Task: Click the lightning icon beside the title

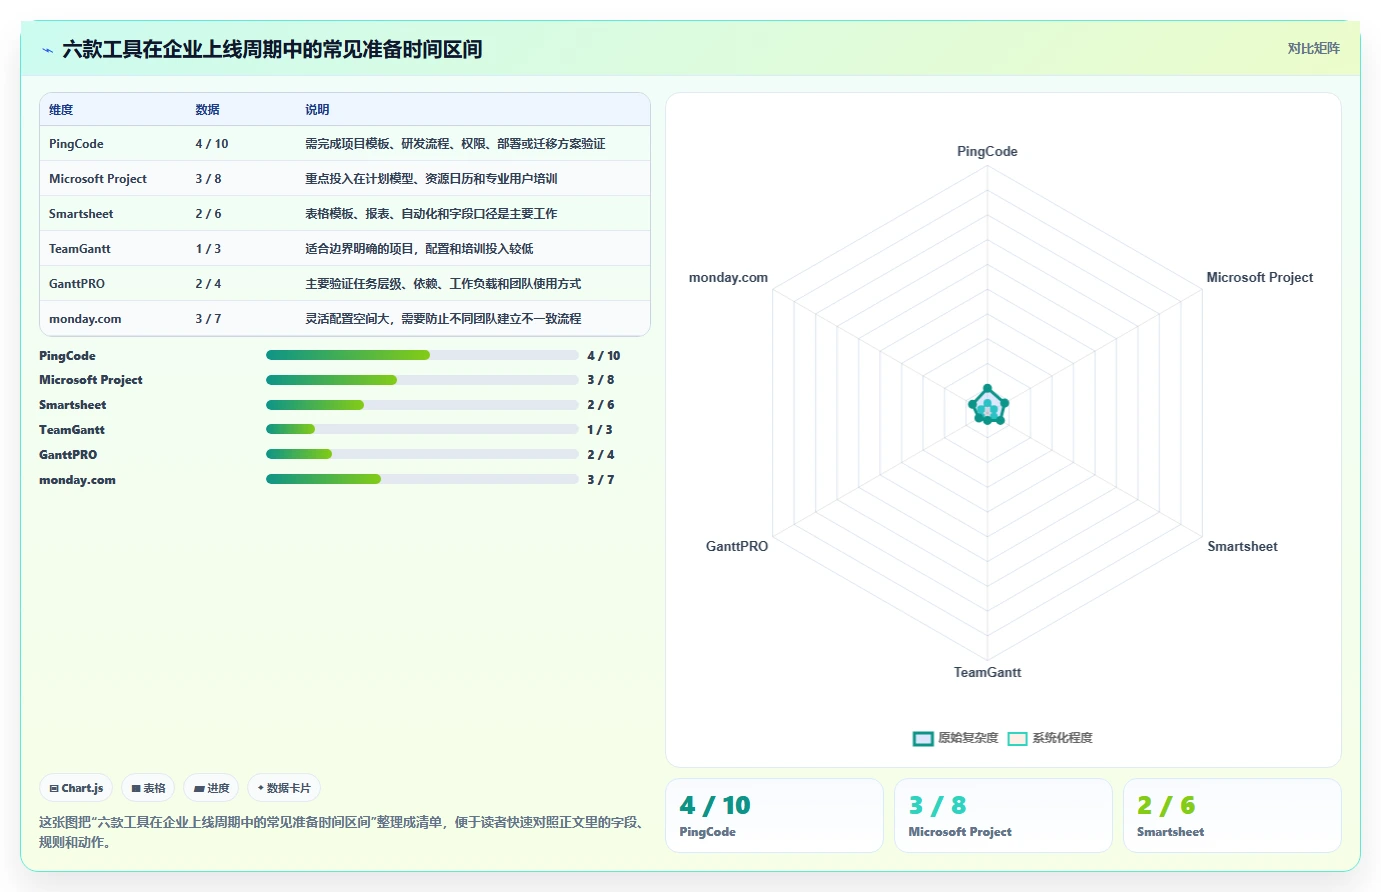Action: coord(47,50)
